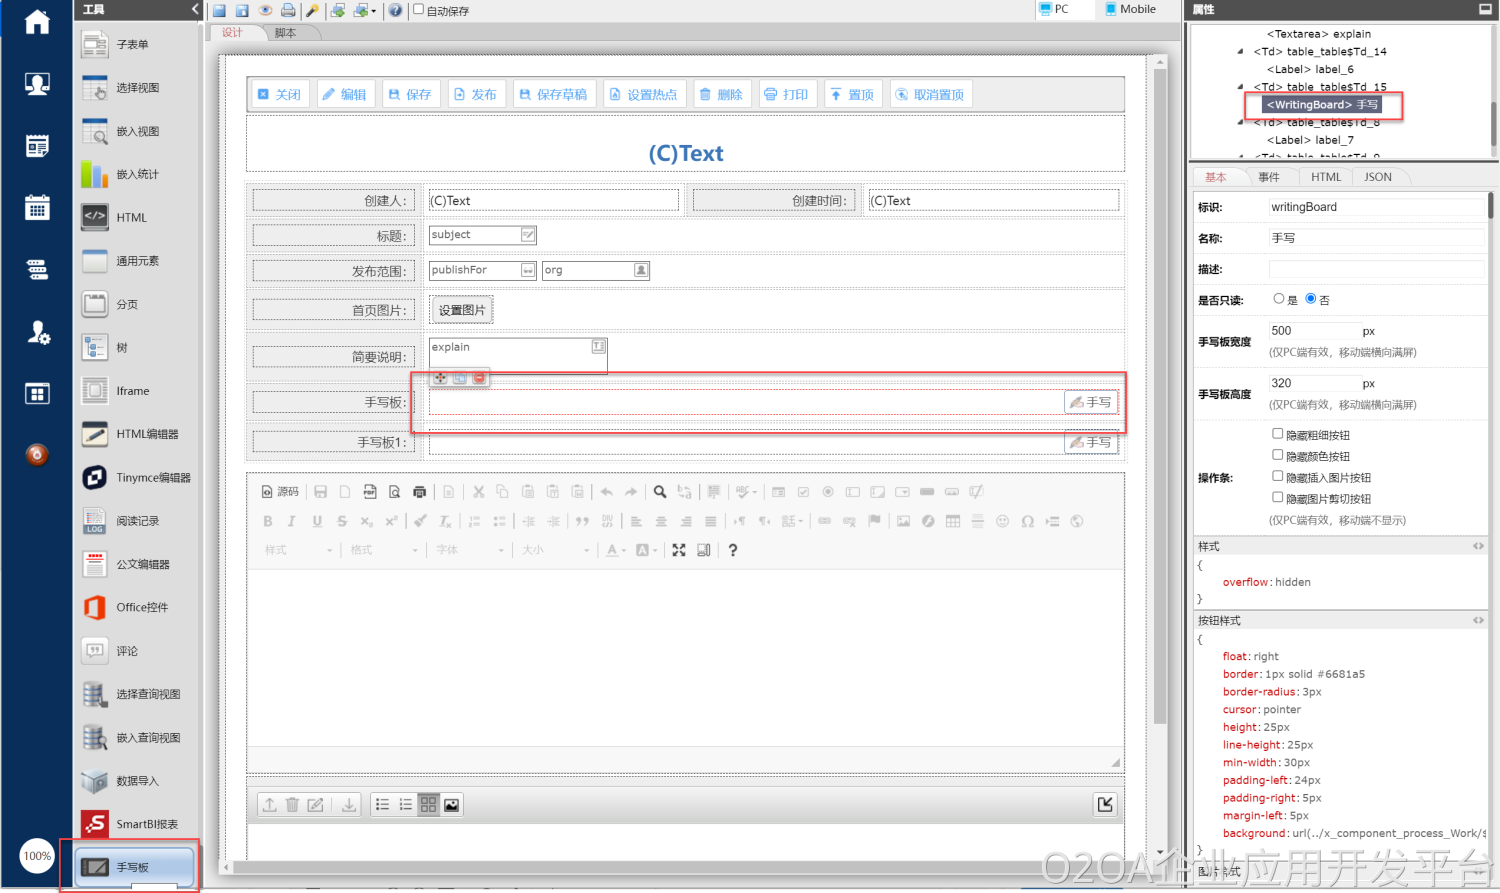Collapse the Td table_table$Td_14 tree node
This screenshot has height=893, width=1500.
pos(1241,52)
